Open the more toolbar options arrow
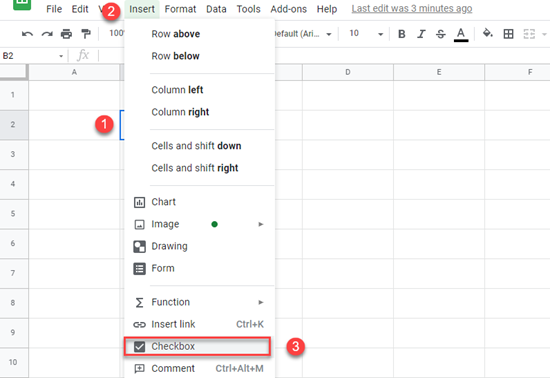Viewport: 550px width, 378px height. point(544,34)
